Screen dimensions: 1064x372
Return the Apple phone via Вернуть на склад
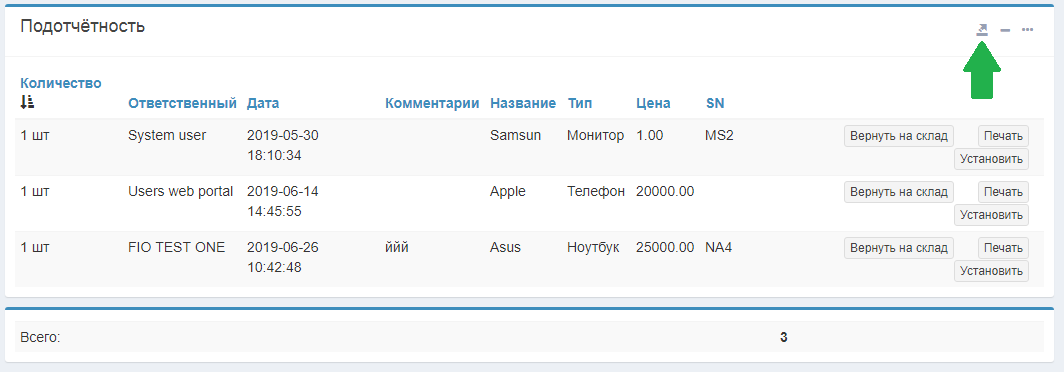coord(899,192)
